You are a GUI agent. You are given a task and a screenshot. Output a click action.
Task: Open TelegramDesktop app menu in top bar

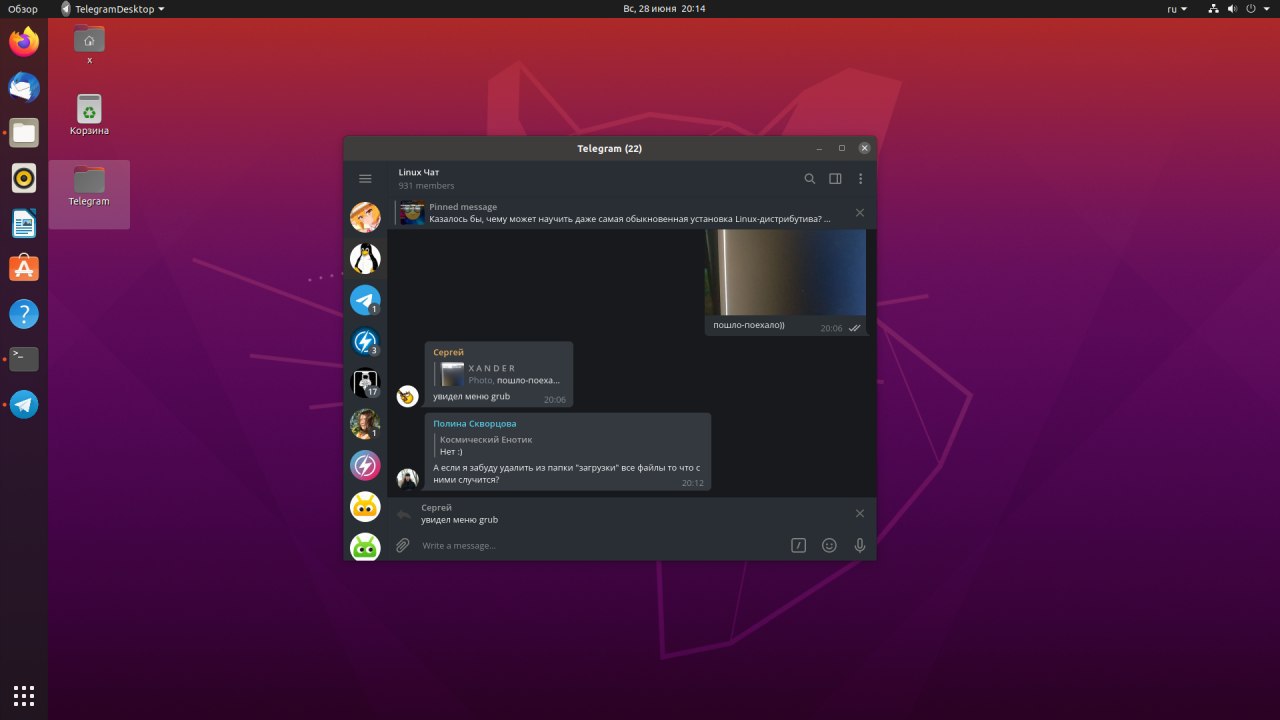[x=113, y=8]
